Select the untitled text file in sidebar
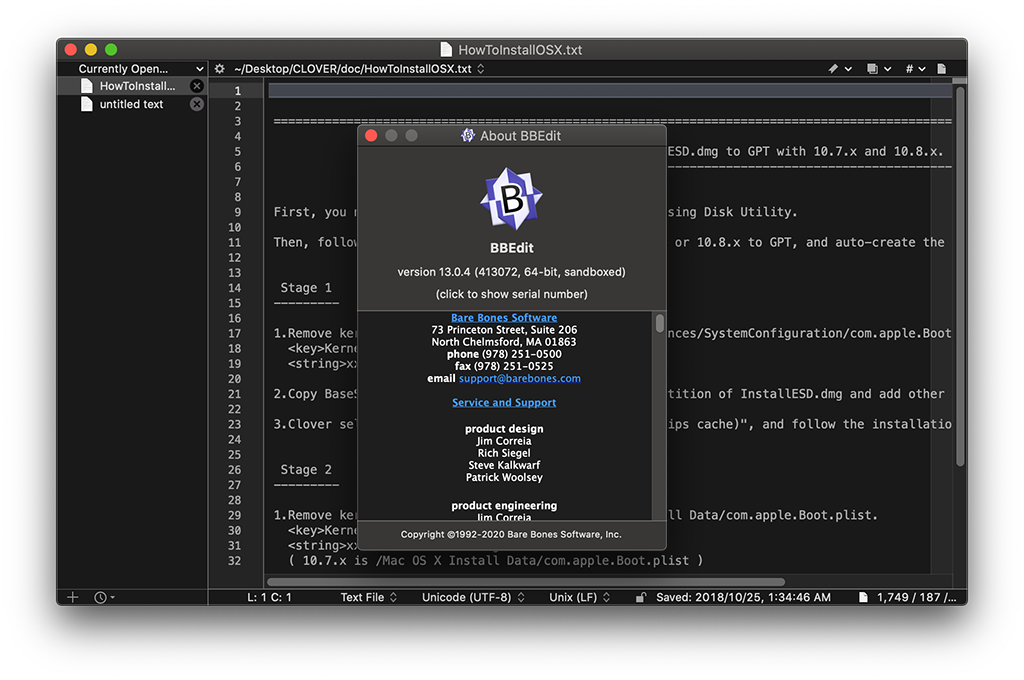 click(133, 104)
